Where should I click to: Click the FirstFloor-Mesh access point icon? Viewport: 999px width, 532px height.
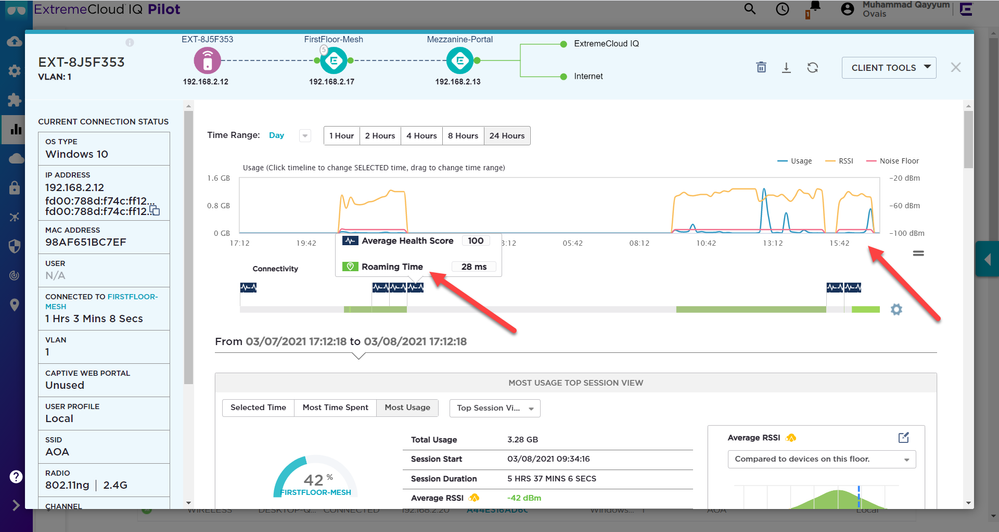click(333, 61)
